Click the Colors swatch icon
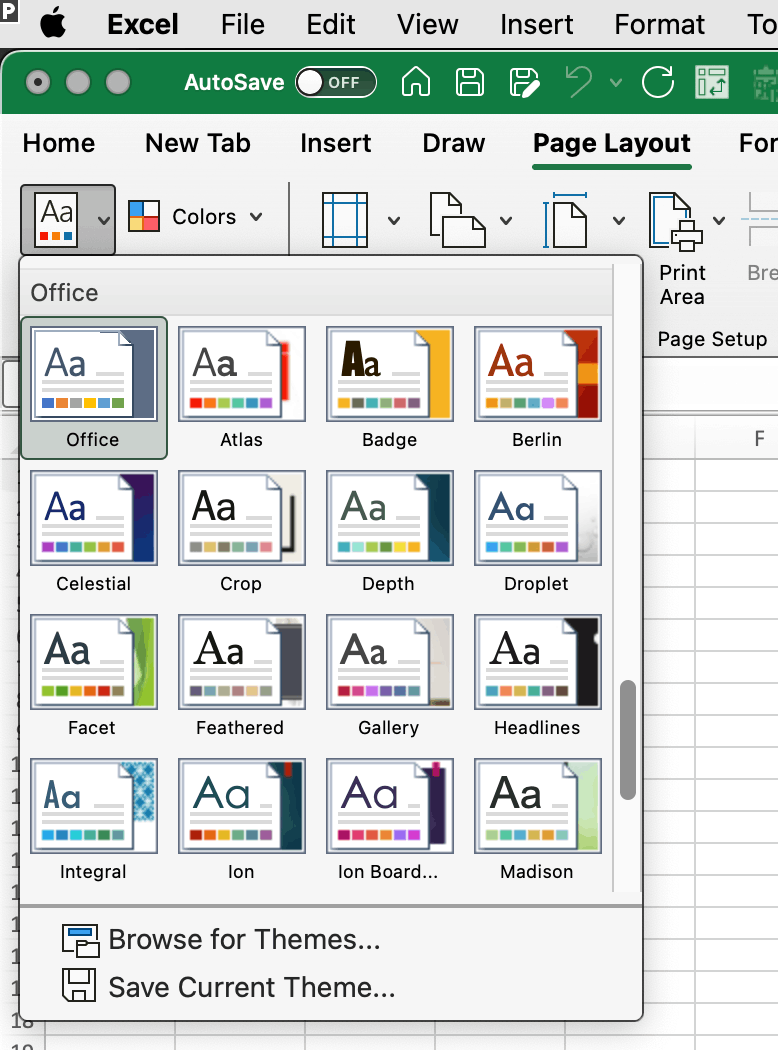778x1050 pixels. click(x=143, y=216)
